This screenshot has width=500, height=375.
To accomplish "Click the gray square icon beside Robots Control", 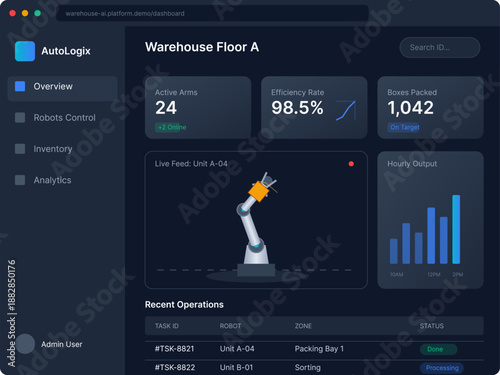I will coord(20,117).
